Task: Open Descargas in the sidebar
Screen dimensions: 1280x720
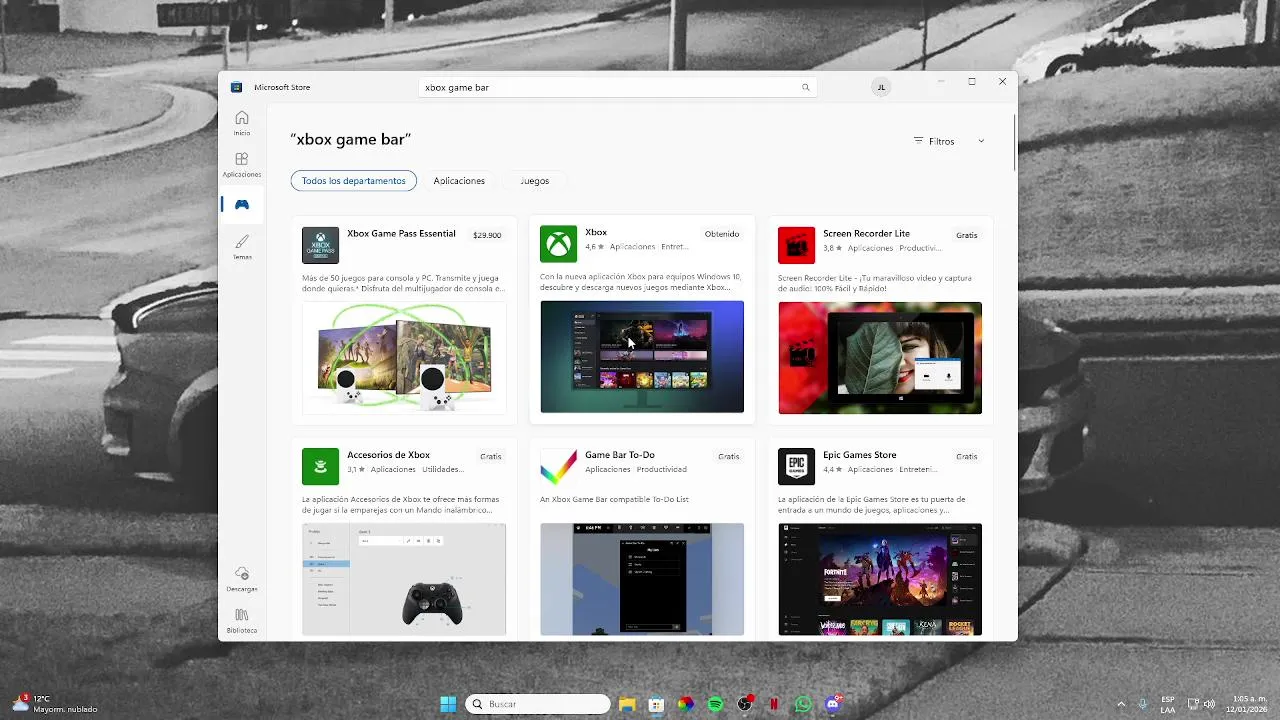Action: coord(242,579)
